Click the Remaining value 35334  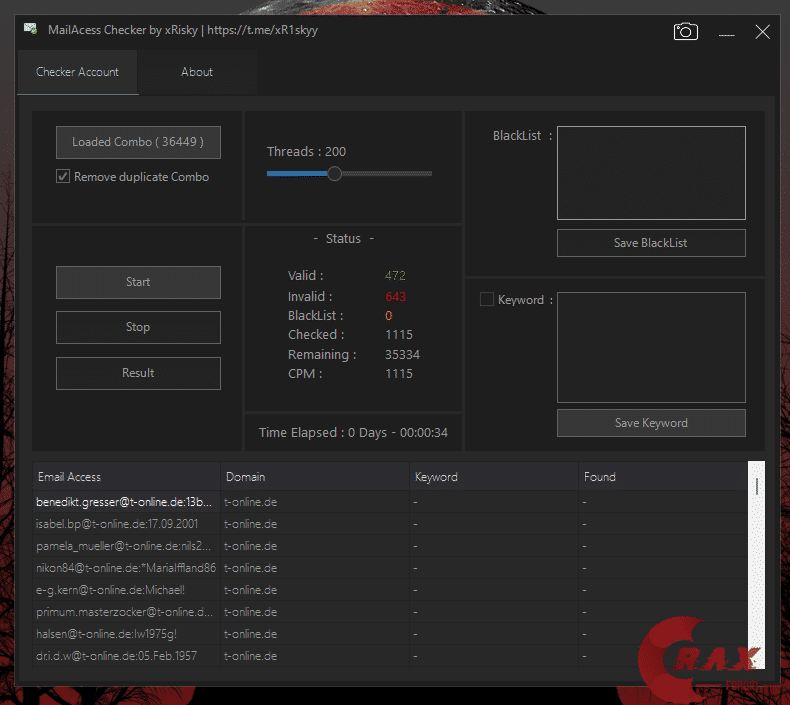point(402,355)
